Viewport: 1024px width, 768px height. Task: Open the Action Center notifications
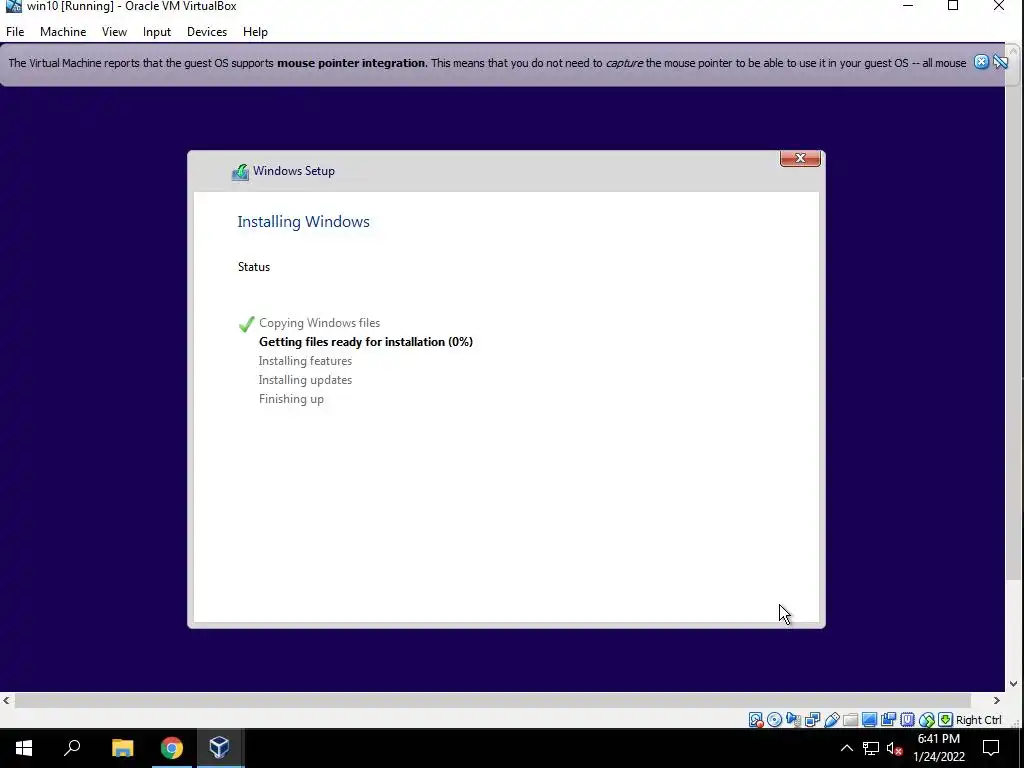[x=991, y=748]
